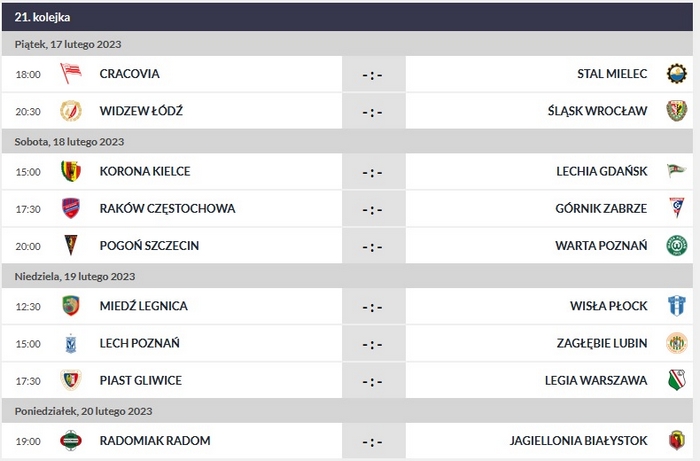
Task: Click the Radomiak Radom logo
Action: [70, 441]
